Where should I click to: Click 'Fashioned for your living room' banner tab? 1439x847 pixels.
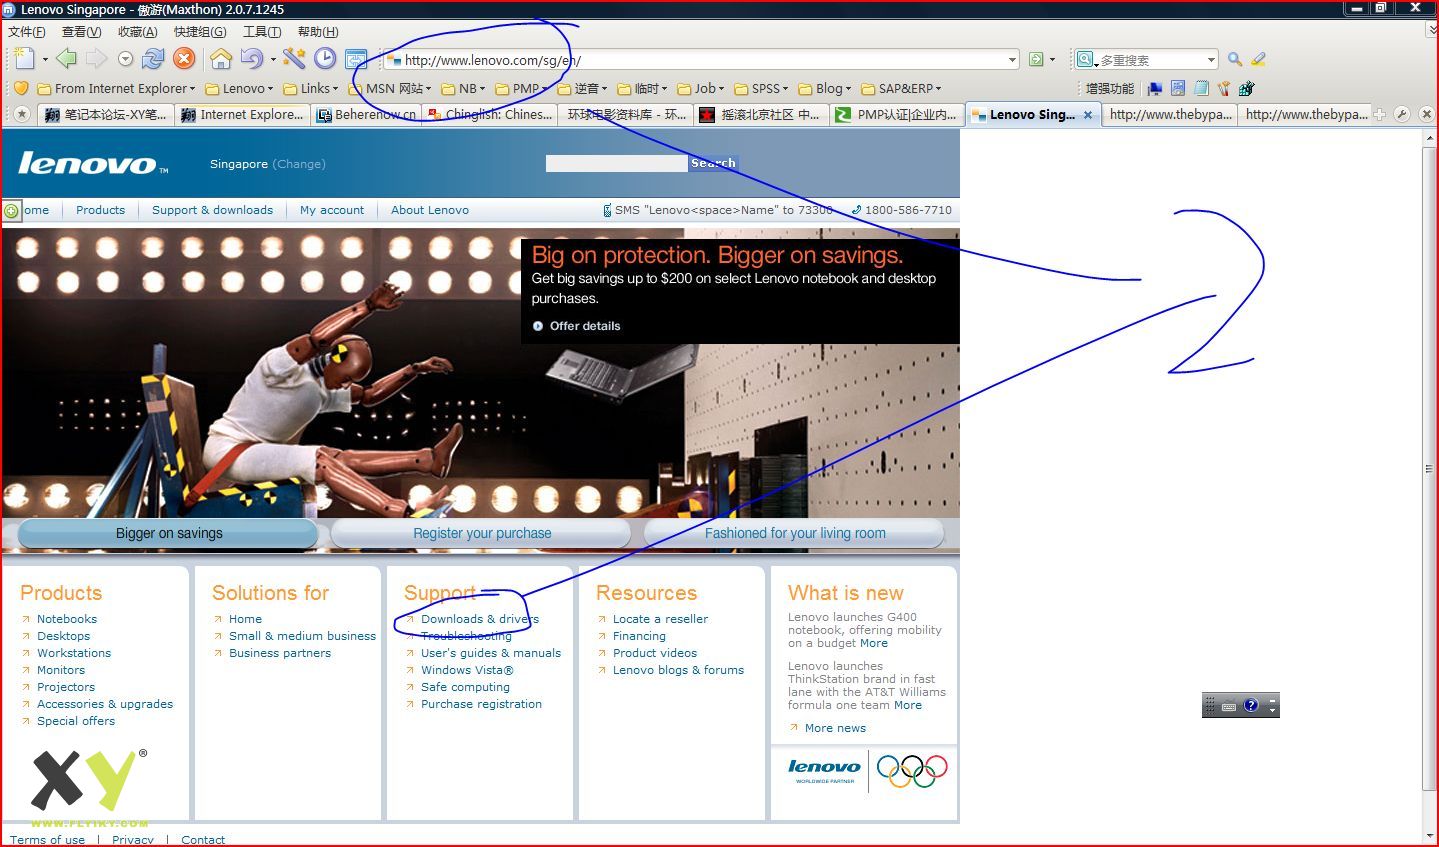pos(795,533)
